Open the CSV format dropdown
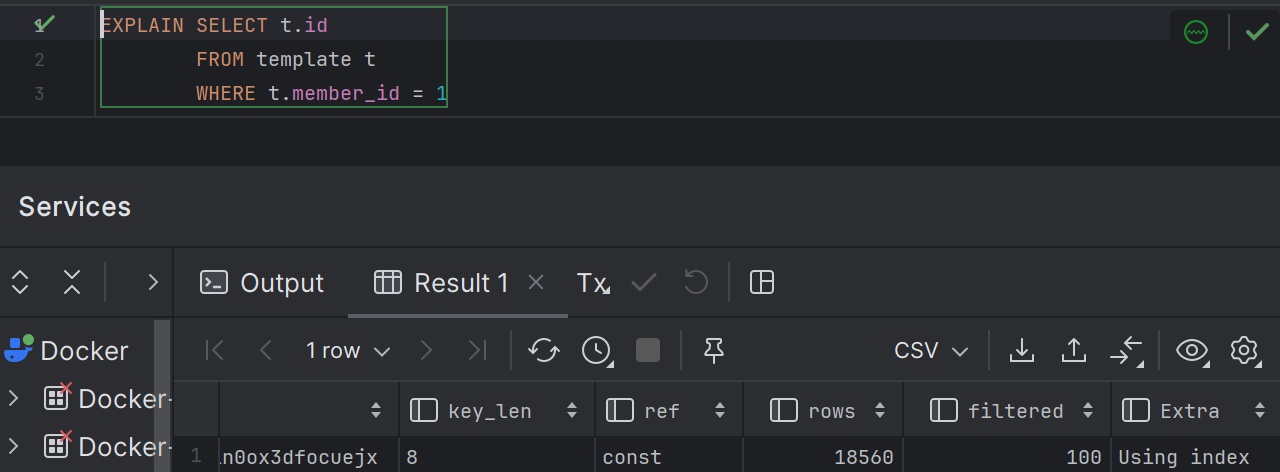The image size is (1280, 472). pyautogui.click(x=931, y=351)
